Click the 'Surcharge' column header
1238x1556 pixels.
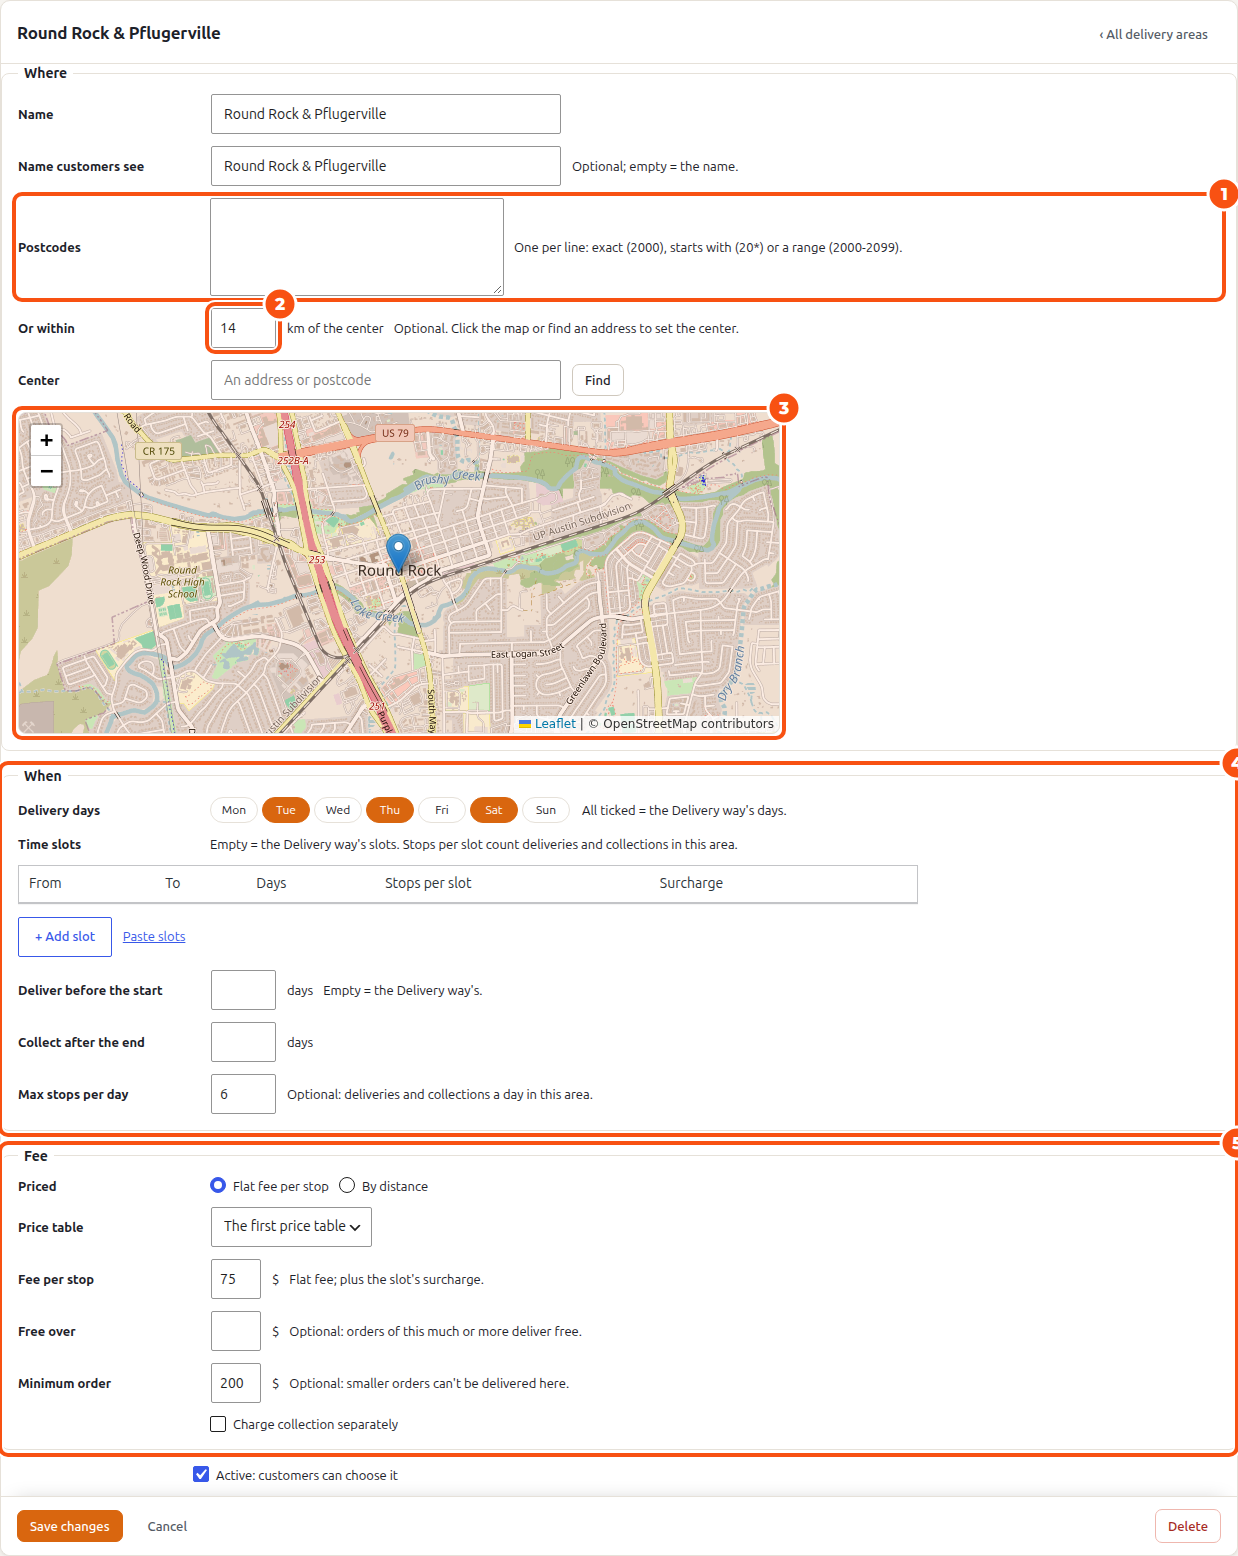[691, 883]
